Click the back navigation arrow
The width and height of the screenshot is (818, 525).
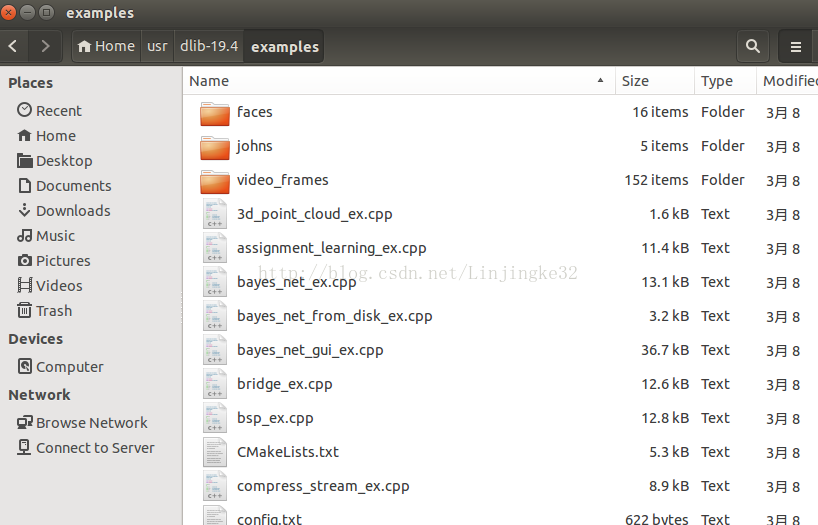tap(14, 46)
